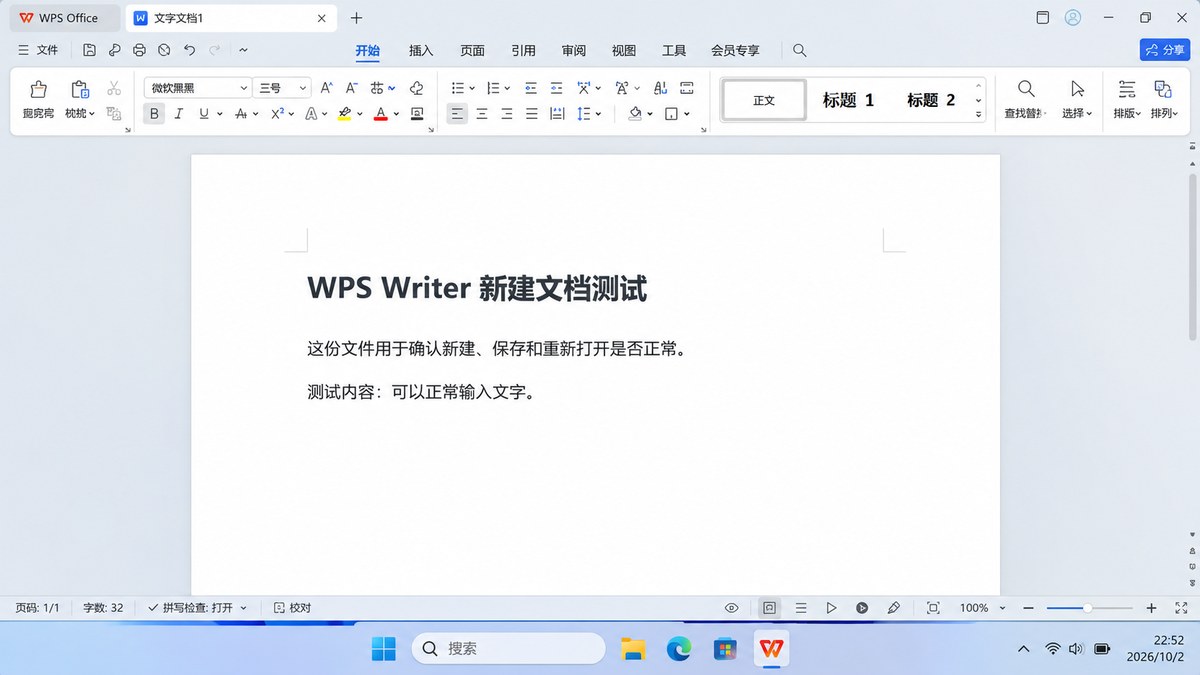Click the Windows Start button
Screen dimensions: 1200x675
coord(383,649)
